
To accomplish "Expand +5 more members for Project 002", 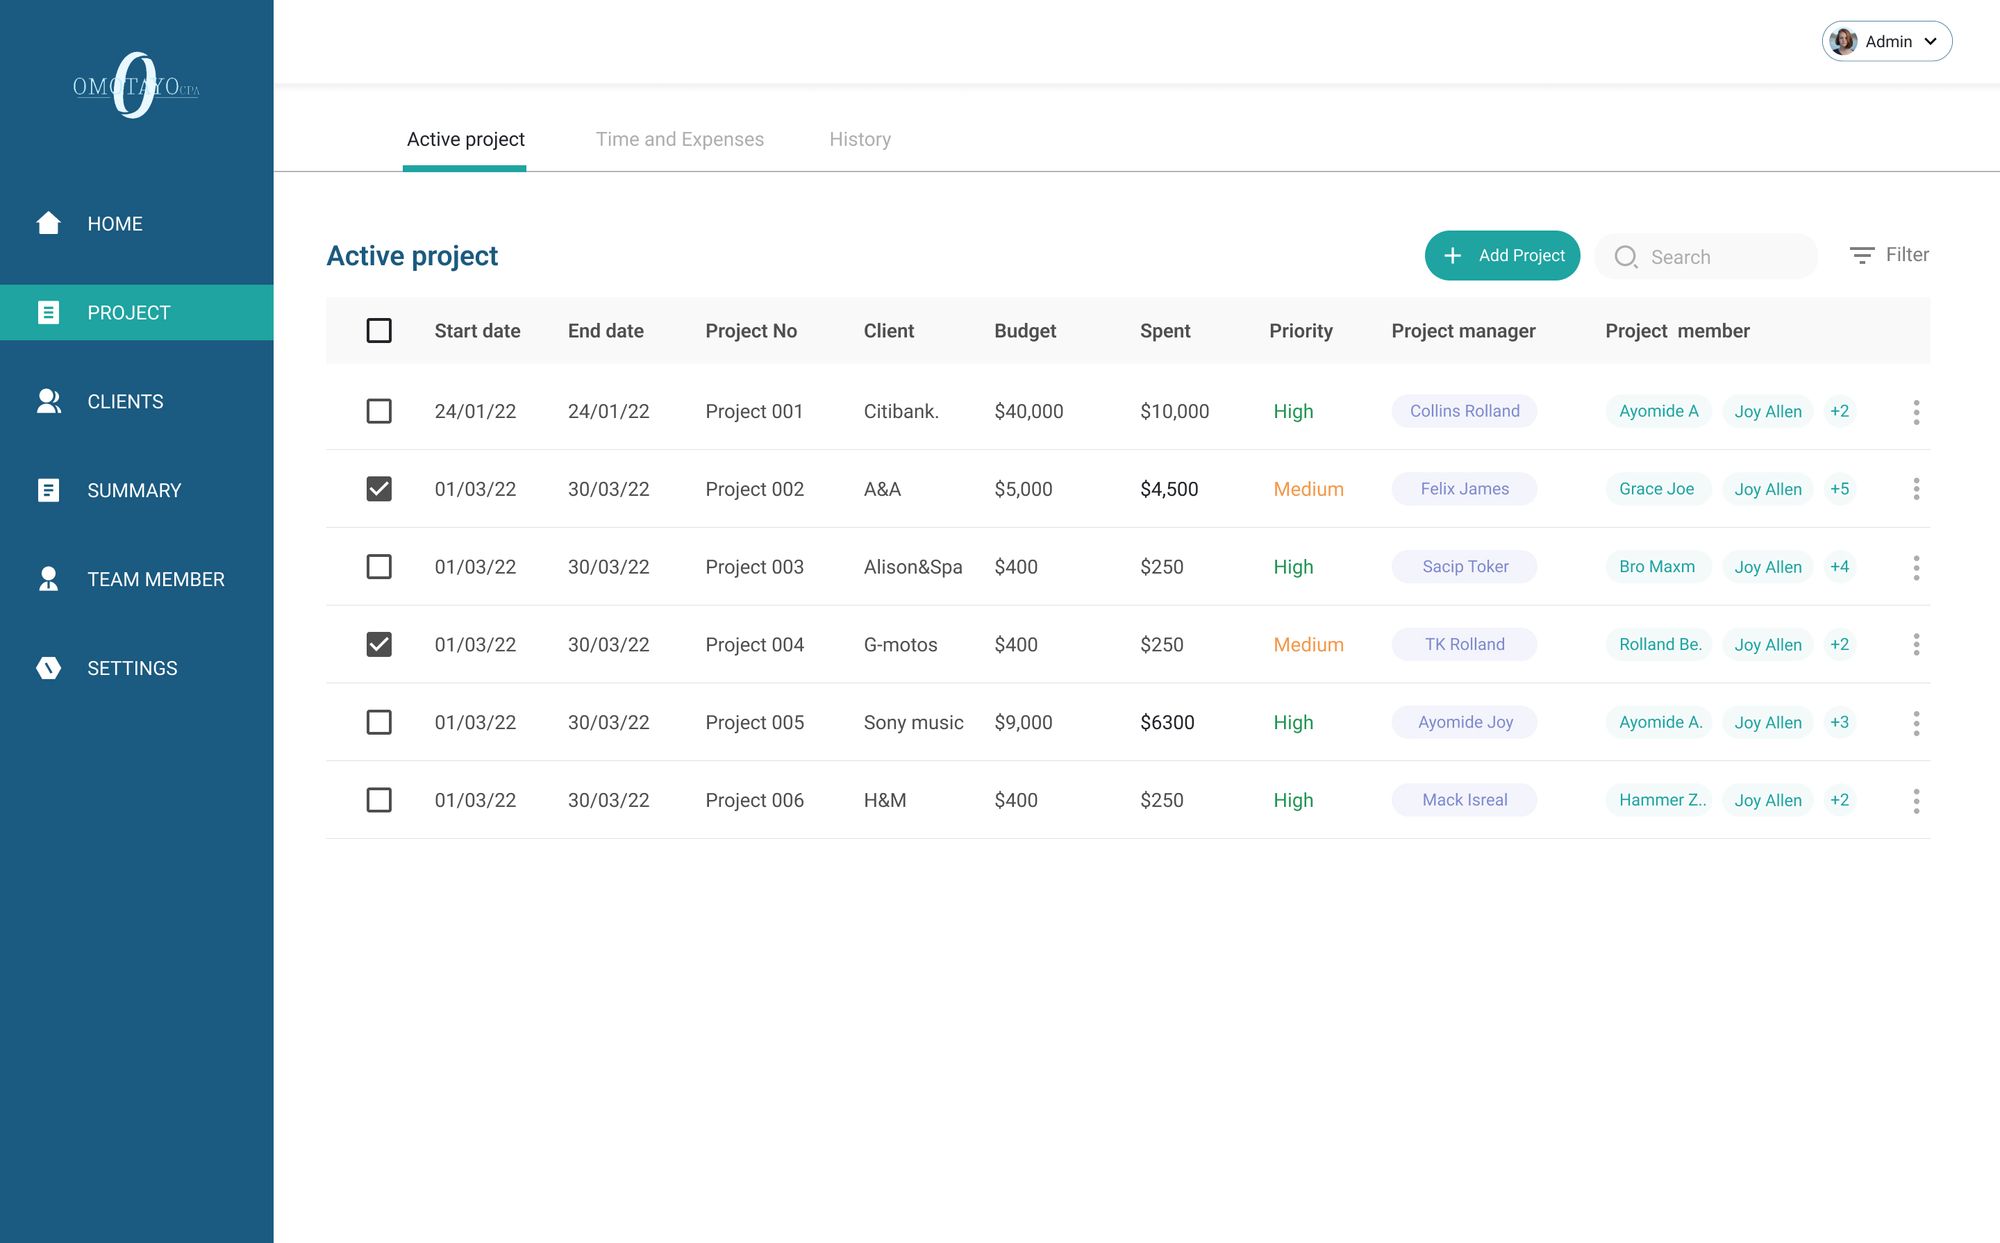I will [x=1839, y=489].
